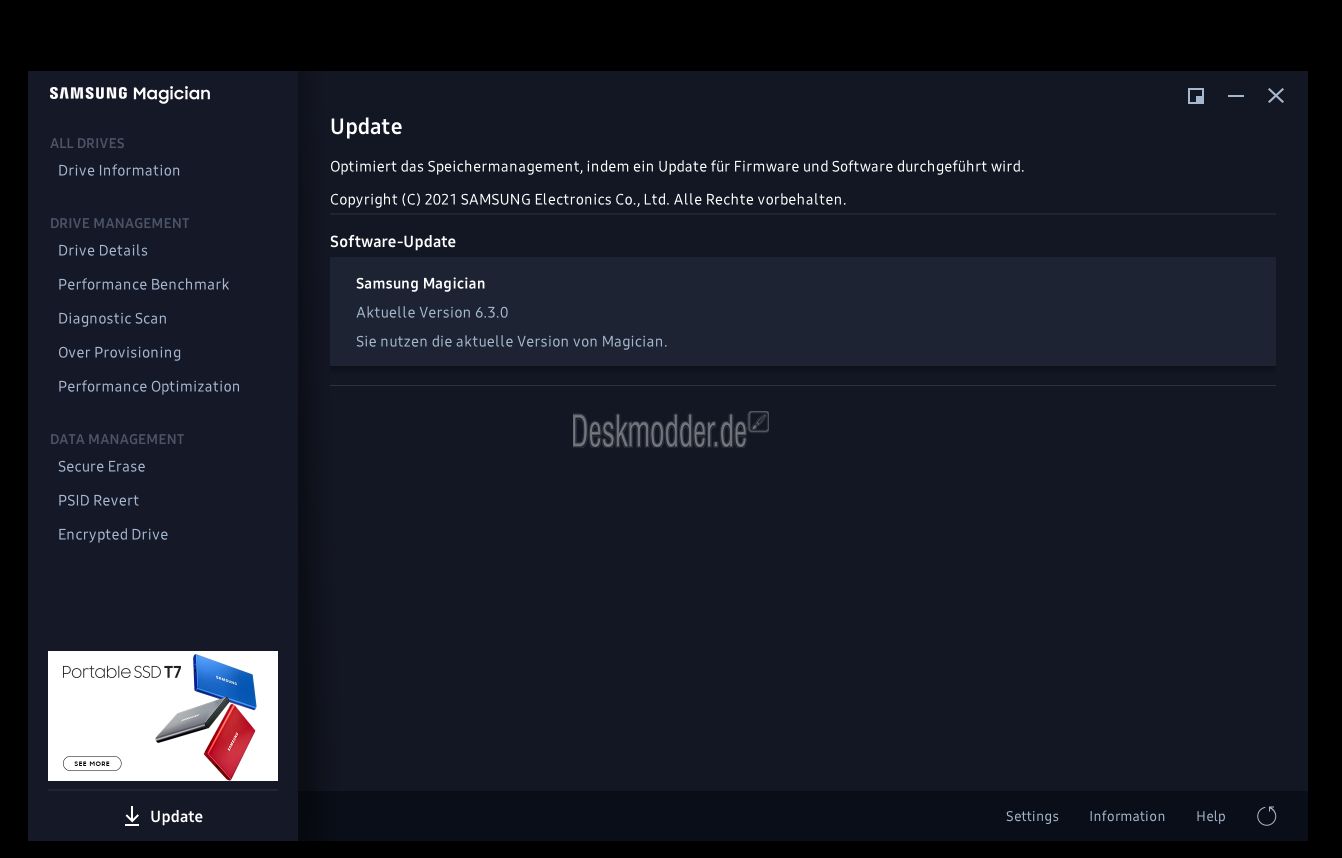This screenshot has width=1342, height=858.
Task: Open Information from bottom bar
Action: click(1127, 816)
